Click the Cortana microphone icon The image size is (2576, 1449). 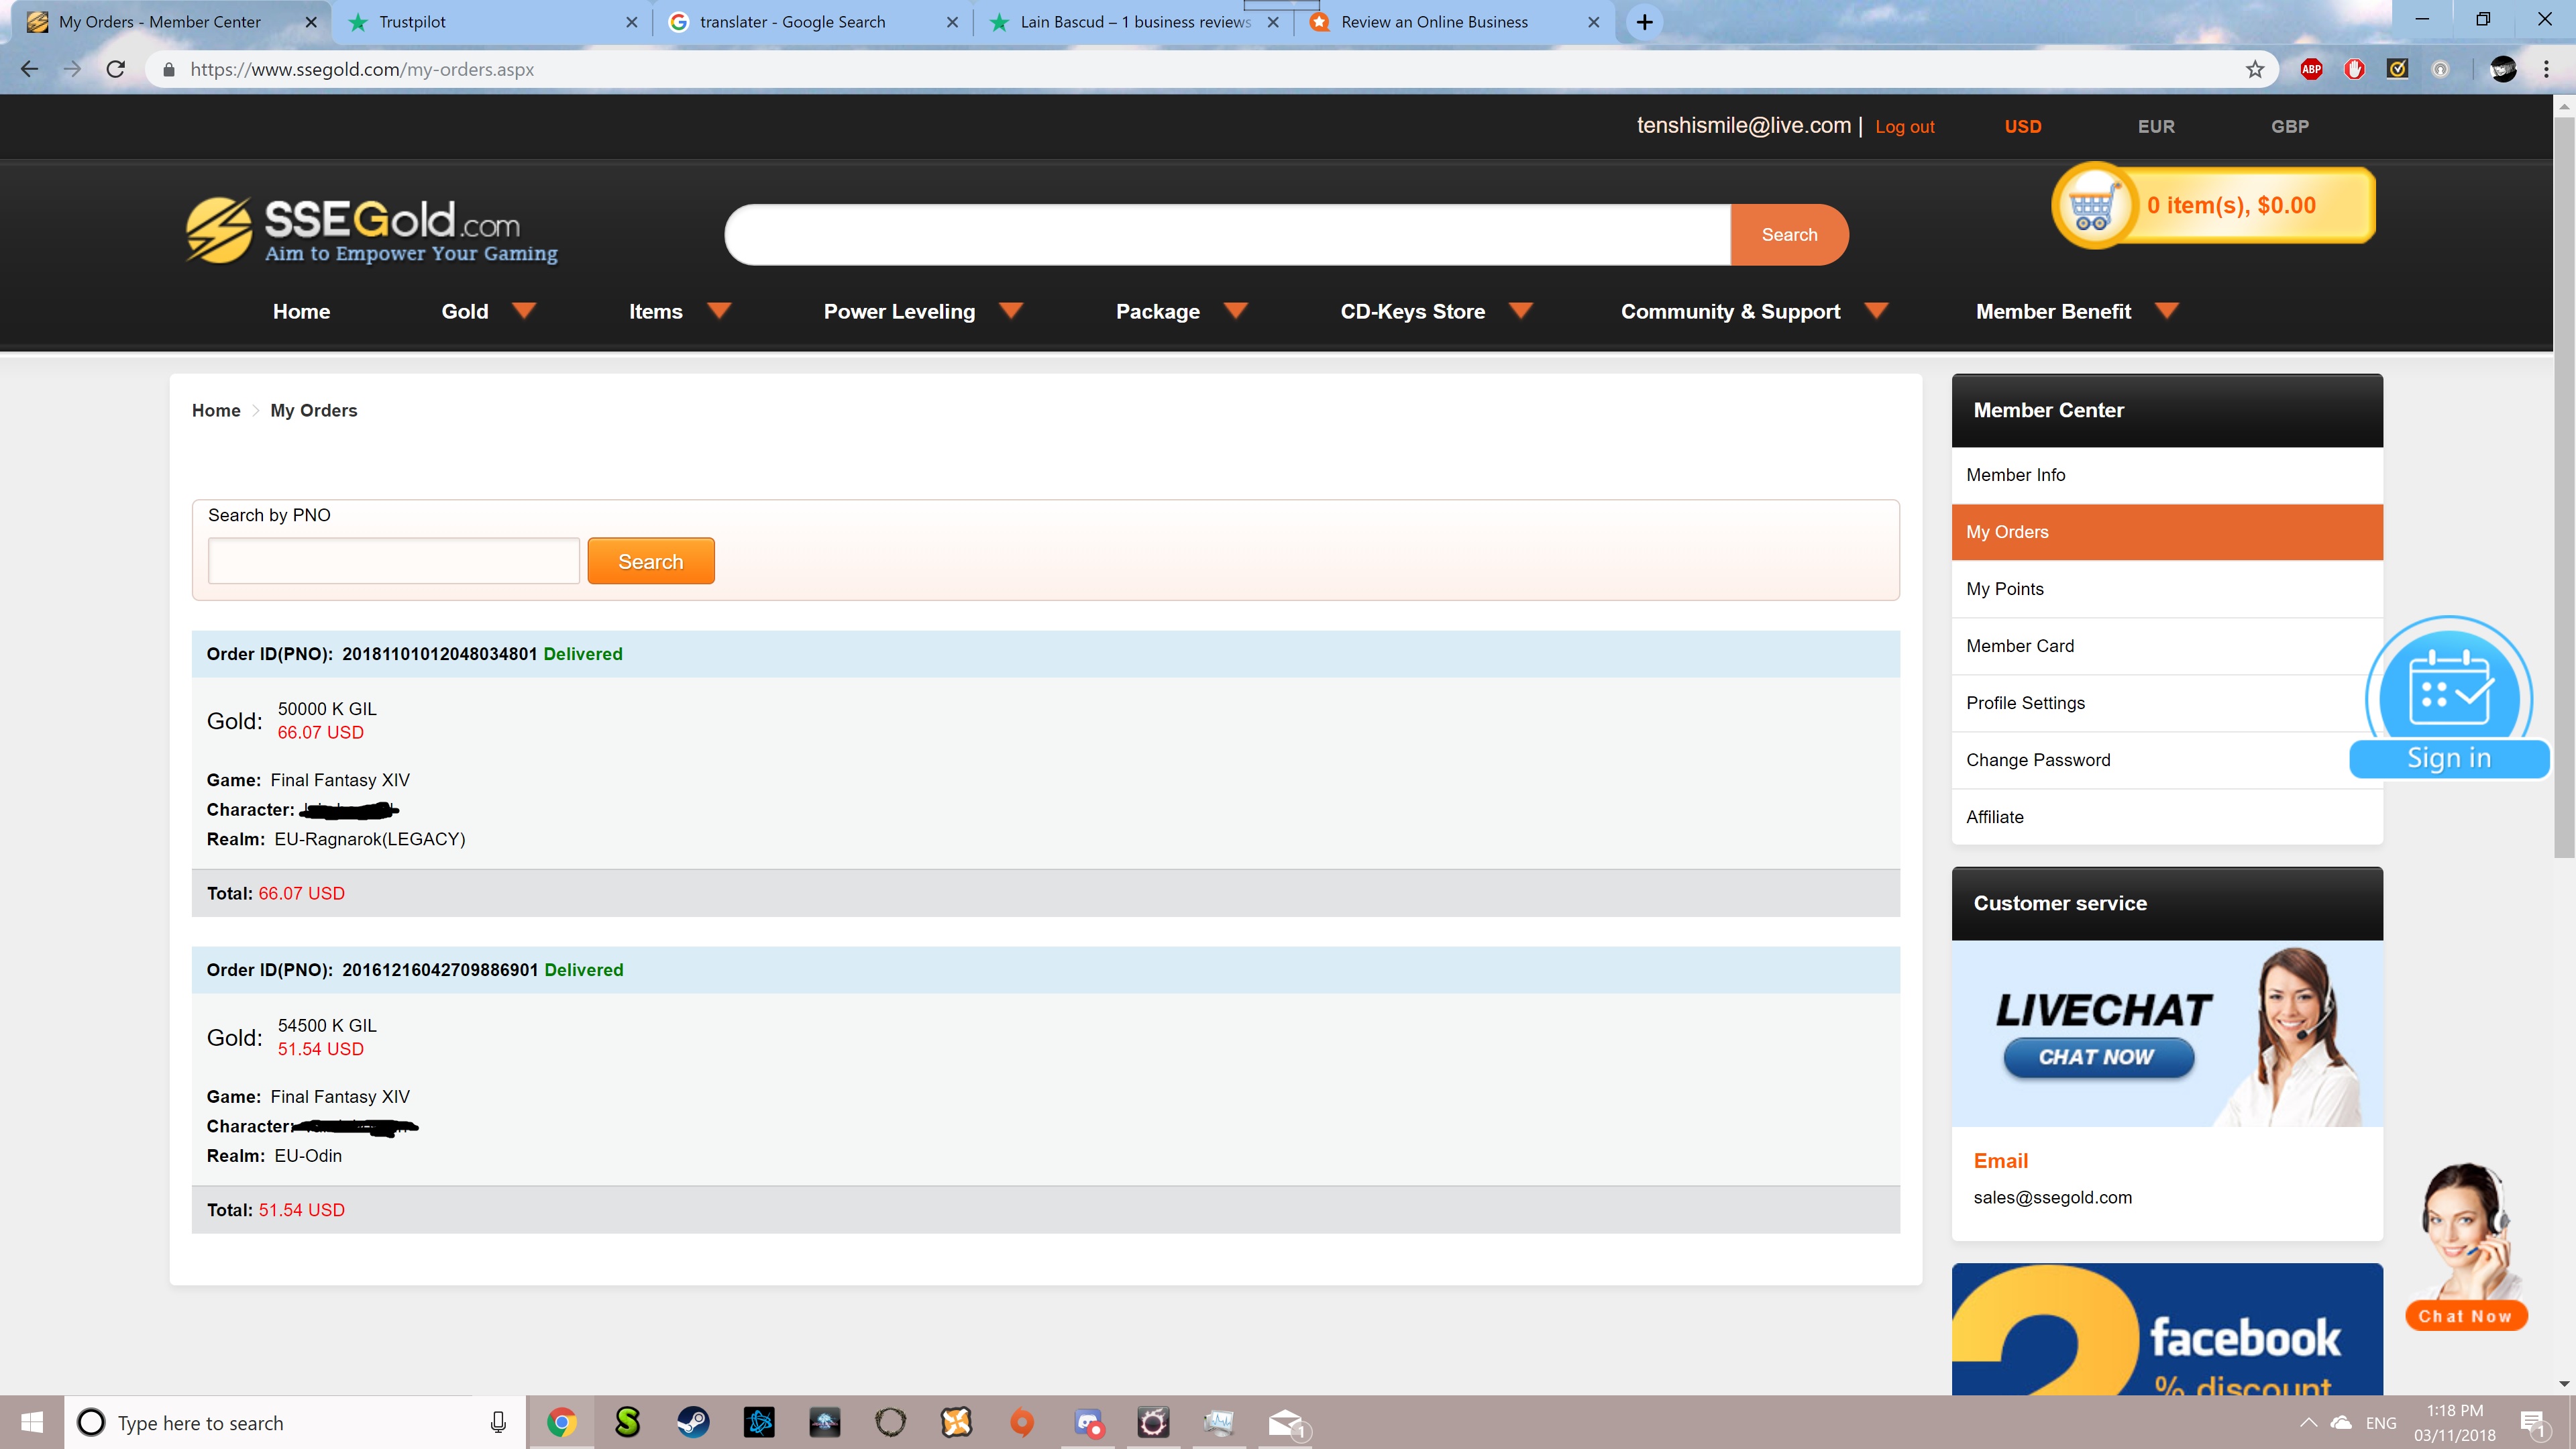[x=498, y=1422]
